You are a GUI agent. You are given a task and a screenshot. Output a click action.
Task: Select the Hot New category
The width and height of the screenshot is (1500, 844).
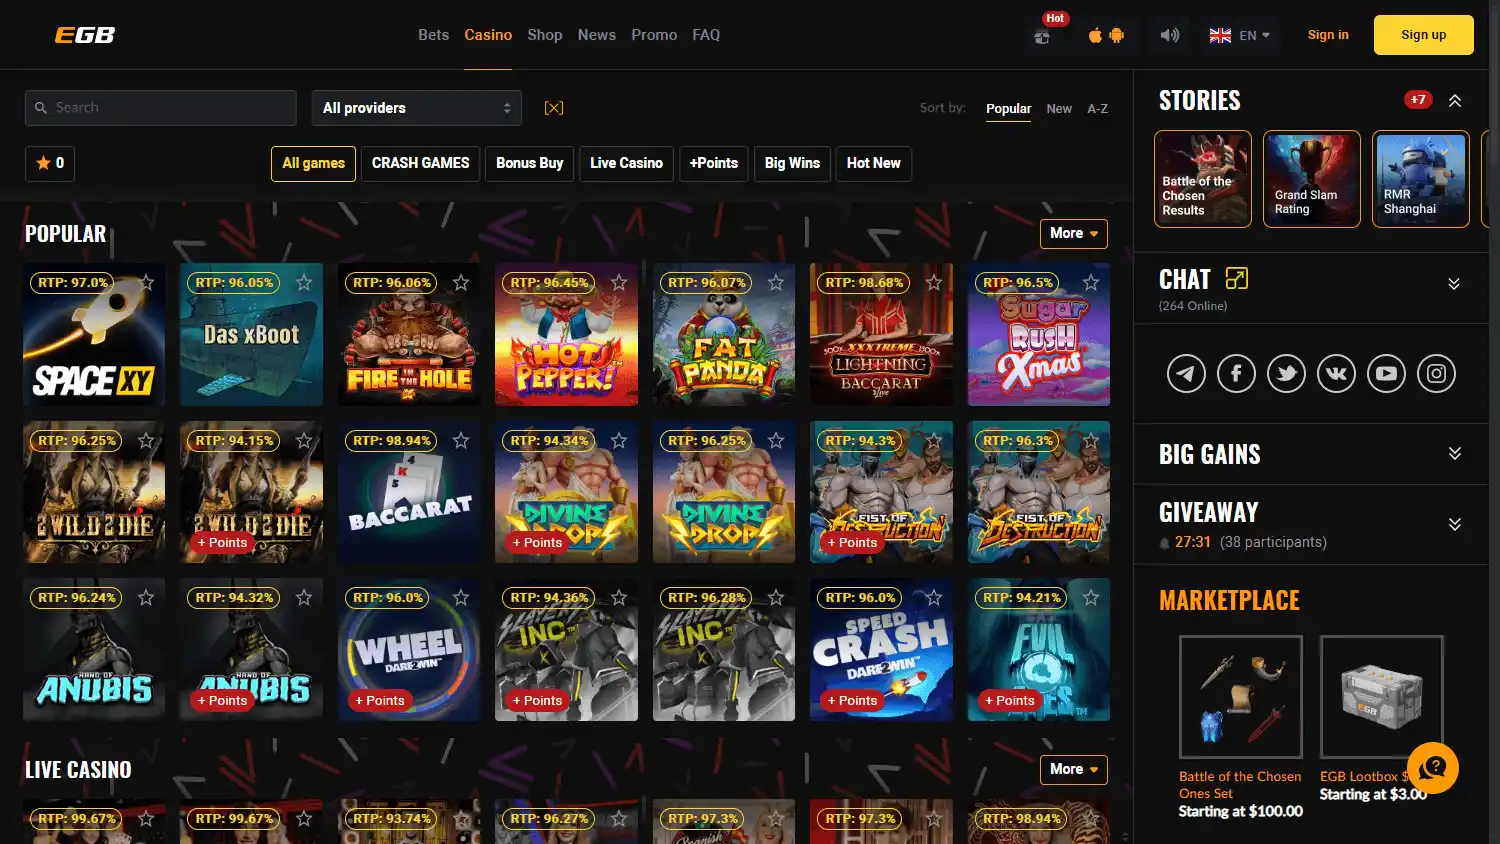873,163
